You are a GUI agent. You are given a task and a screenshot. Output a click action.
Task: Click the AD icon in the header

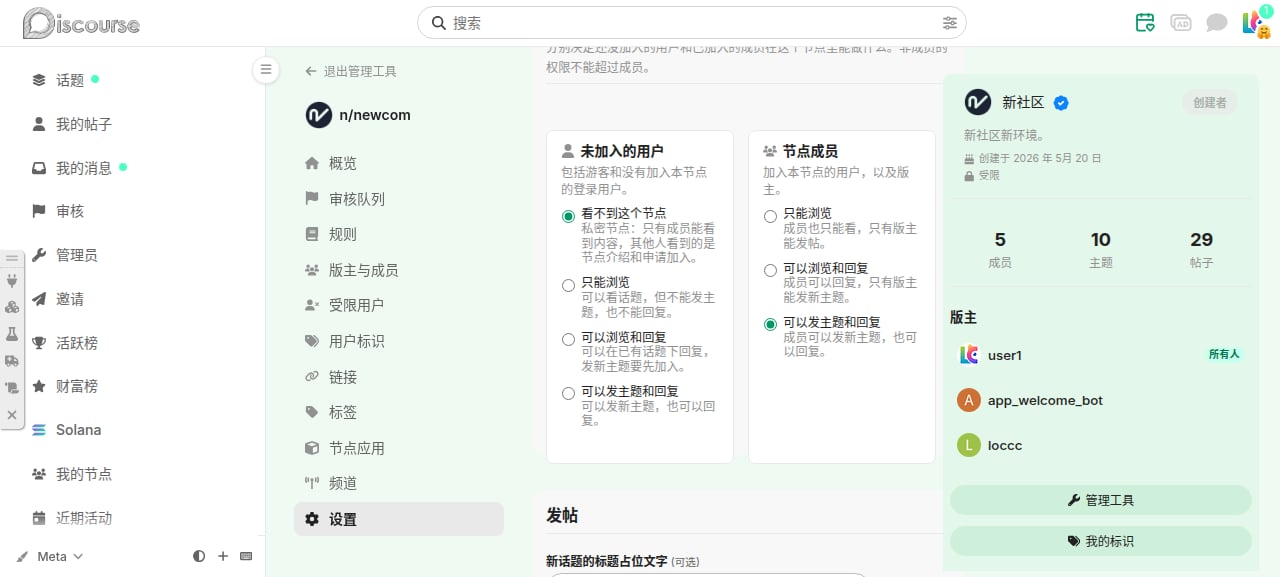pos(1181,22)
